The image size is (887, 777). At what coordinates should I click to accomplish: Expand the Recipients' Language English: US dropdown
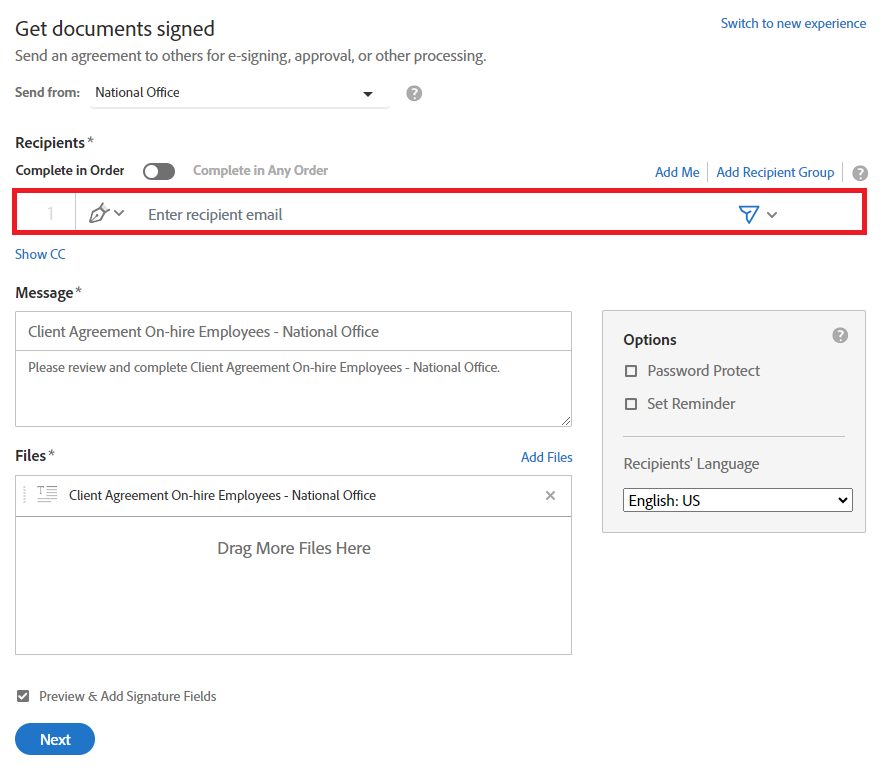pyautogui.click(x=738, y=500)
